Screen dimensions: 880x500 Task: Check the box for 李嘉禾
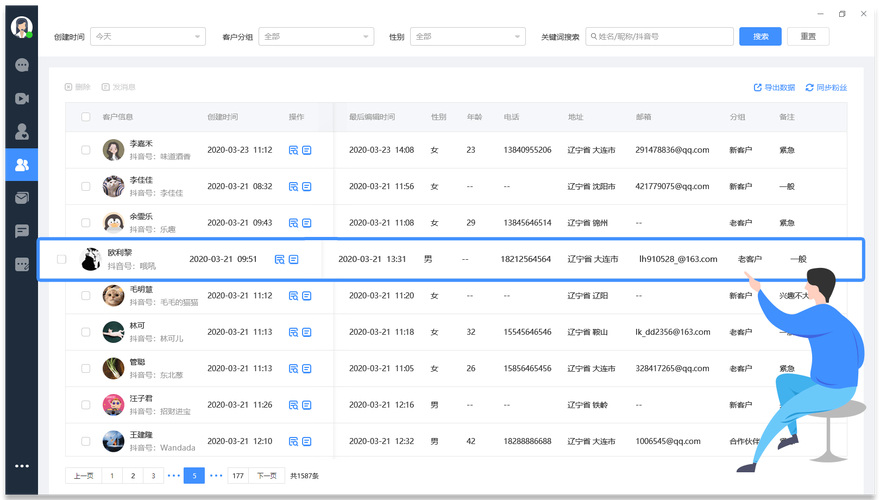tap(85, 150)
